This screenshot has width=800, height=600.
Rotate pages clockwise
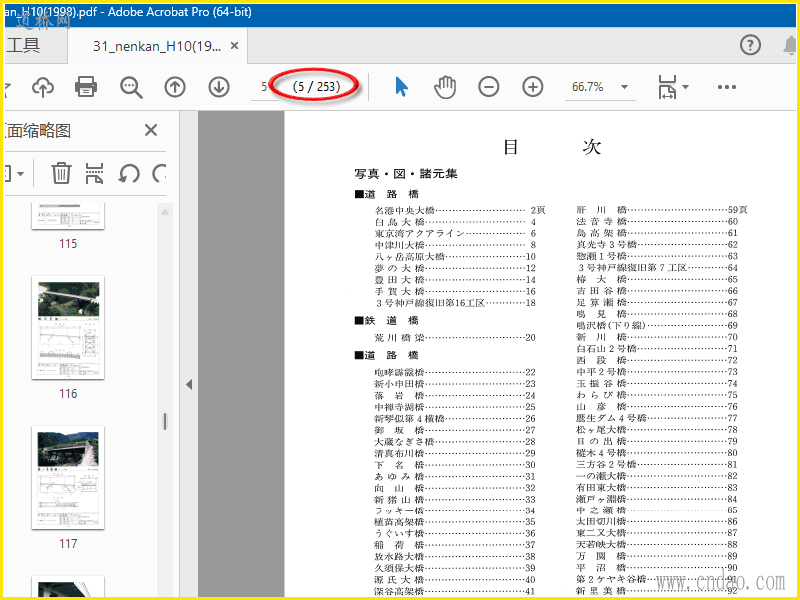pos(159,173)
